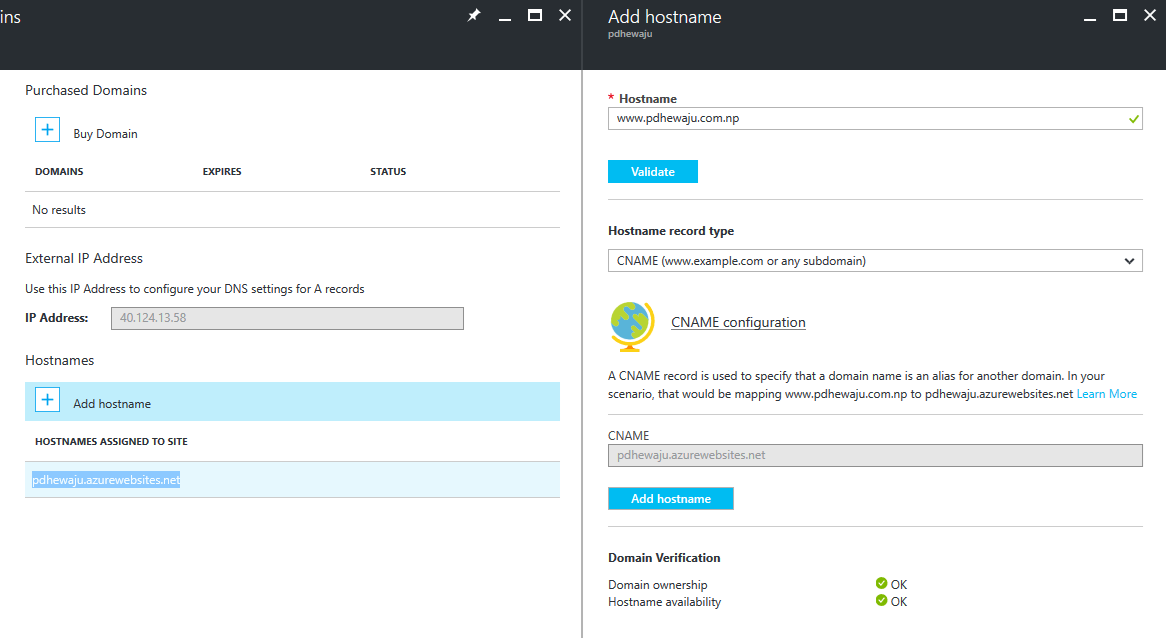1166x638 pixels.
Task: Open the CNAME configuration link
Action: (x=738, y=322)
